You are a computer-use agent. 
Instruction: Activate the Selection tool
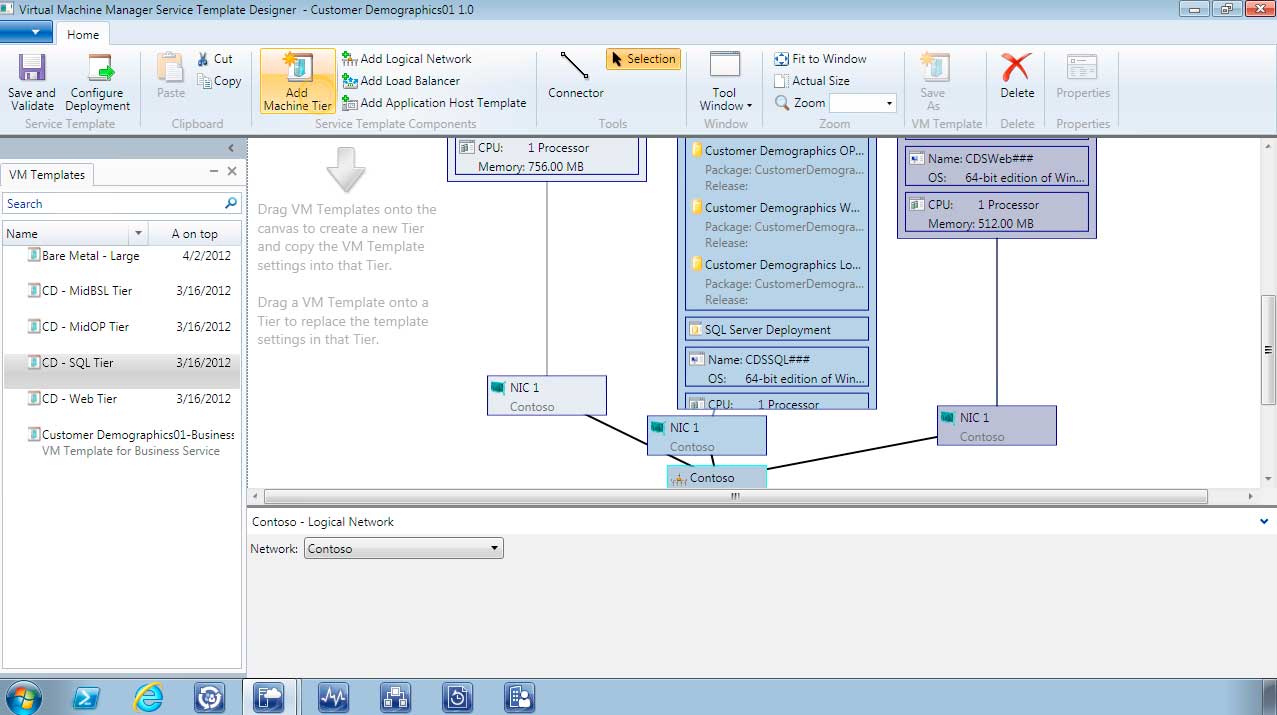pos(643,59)
